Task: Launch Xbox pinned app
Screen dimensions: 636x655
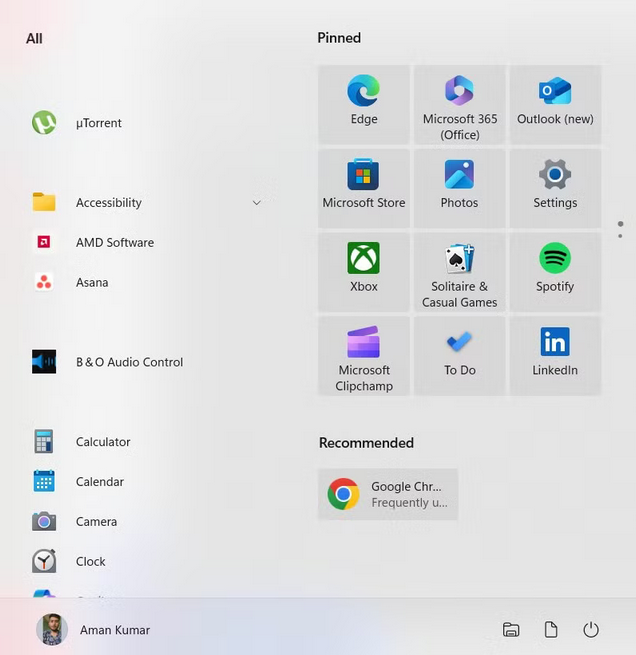Action: pyautogui.click(x=364, y=272)
